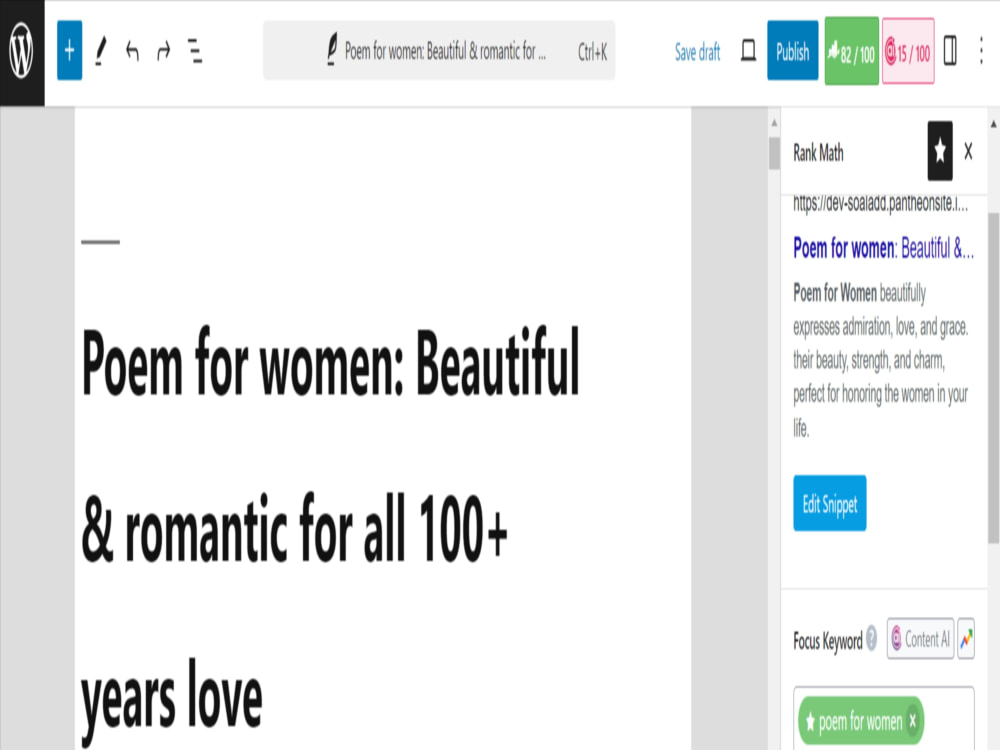Click the sidebar scrollbar up arrow
This screenshot has width=1000, height=750.
point(994,124)
